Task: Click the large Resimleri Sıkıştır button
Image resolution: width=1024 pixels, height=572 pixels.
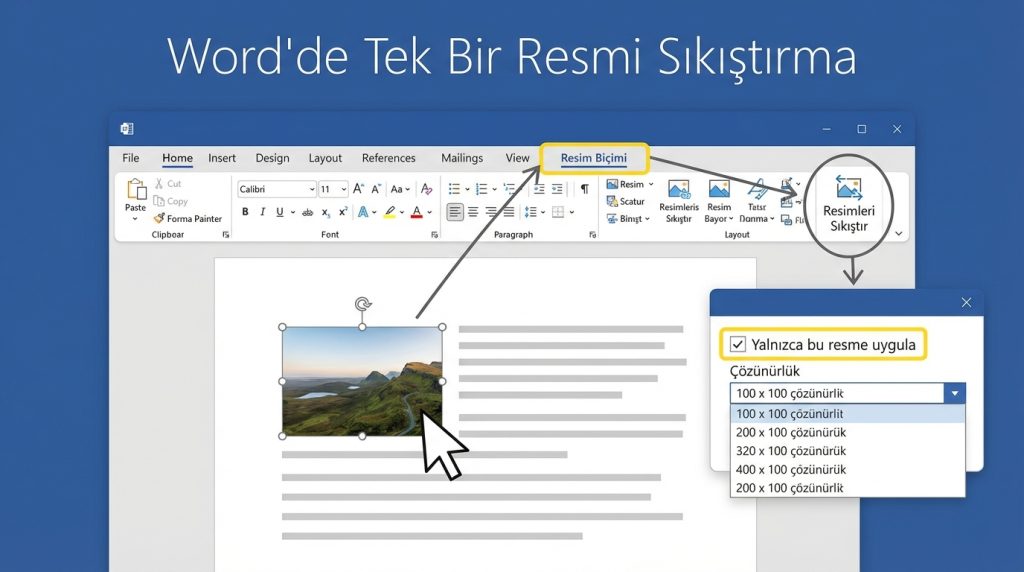Action: pos(848,204)
